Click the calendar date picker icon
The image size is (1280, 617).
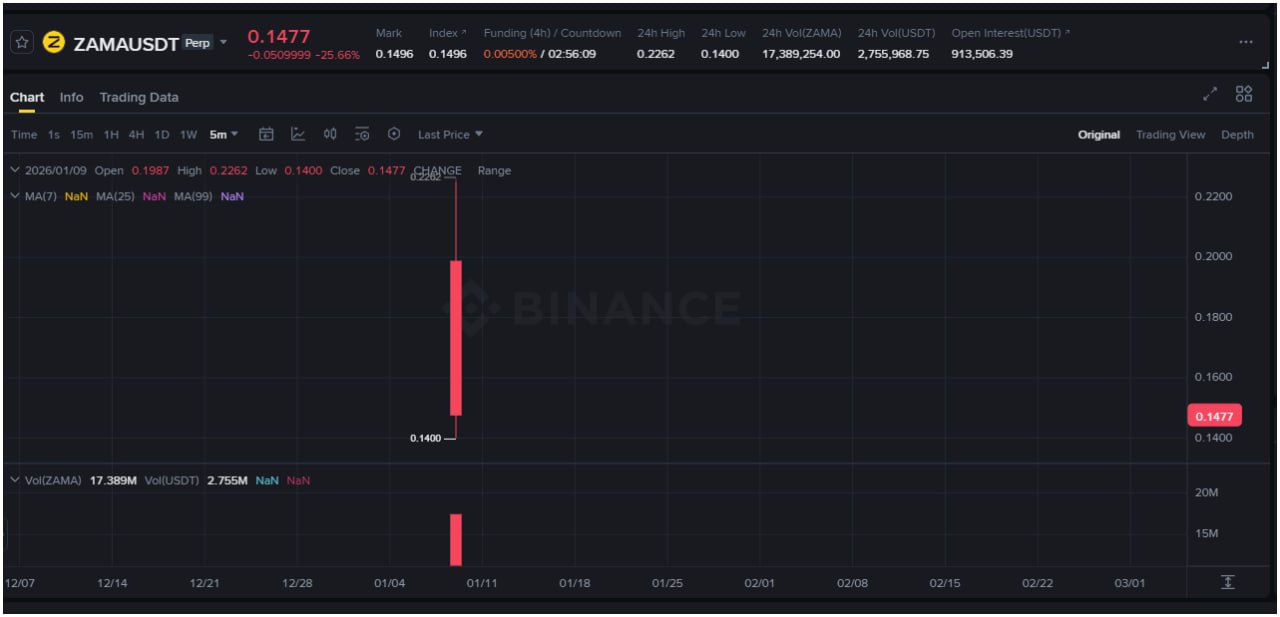pos(266,134)
